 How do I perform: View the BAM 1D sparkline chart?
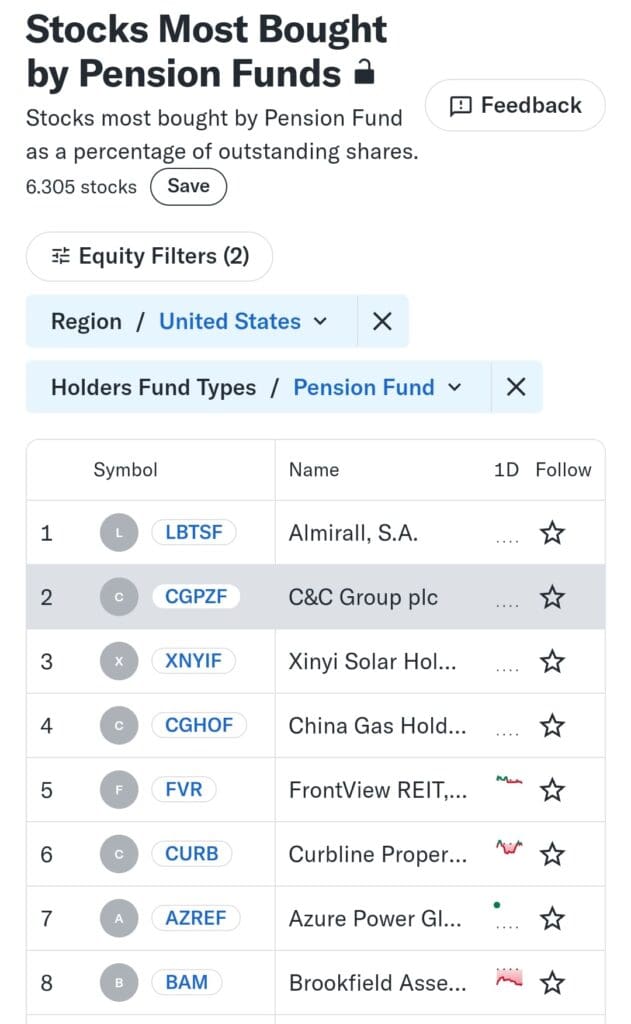click(x=509, y=977)
